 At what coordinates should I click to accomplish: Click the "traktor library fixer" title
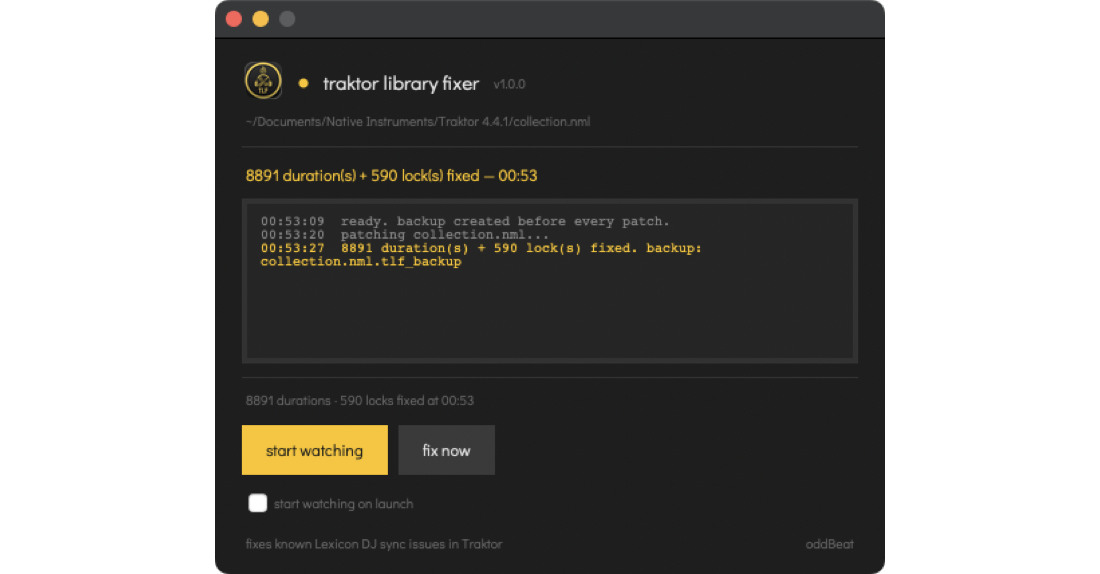(401, 84)
